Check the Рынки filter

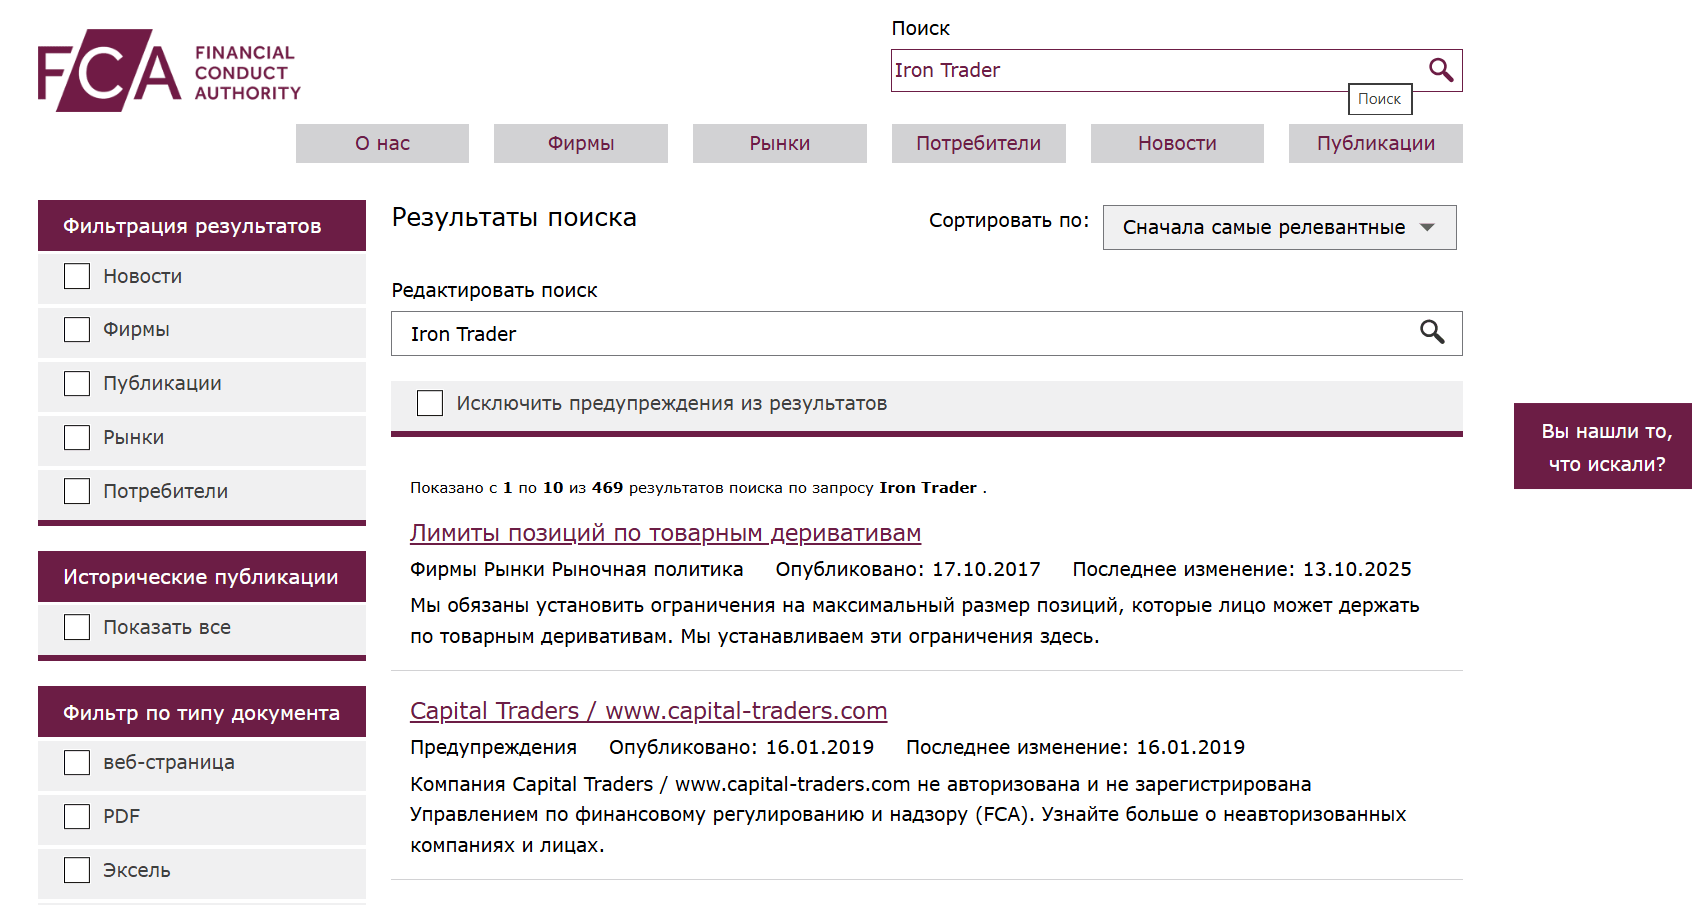pos(77,437)
